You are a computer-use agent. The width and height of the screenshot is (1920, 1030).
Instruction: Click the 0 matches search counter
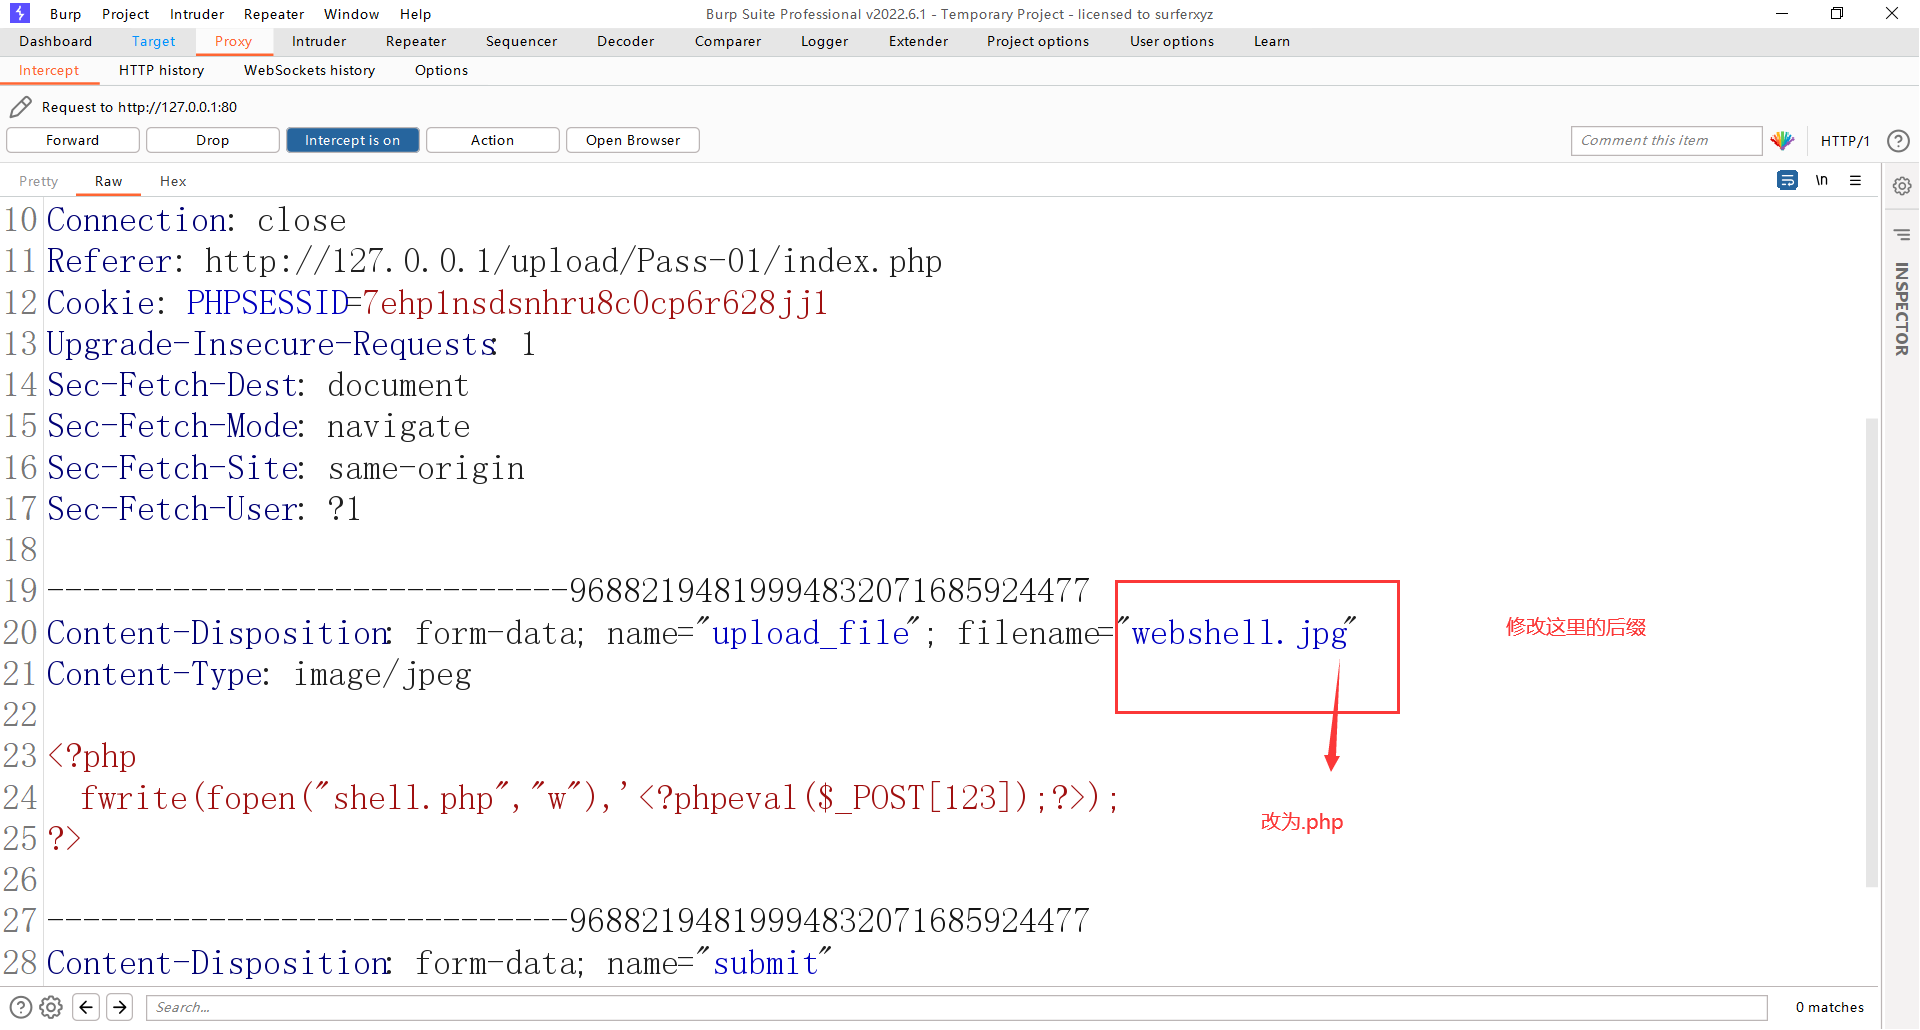[1830, 1007]
